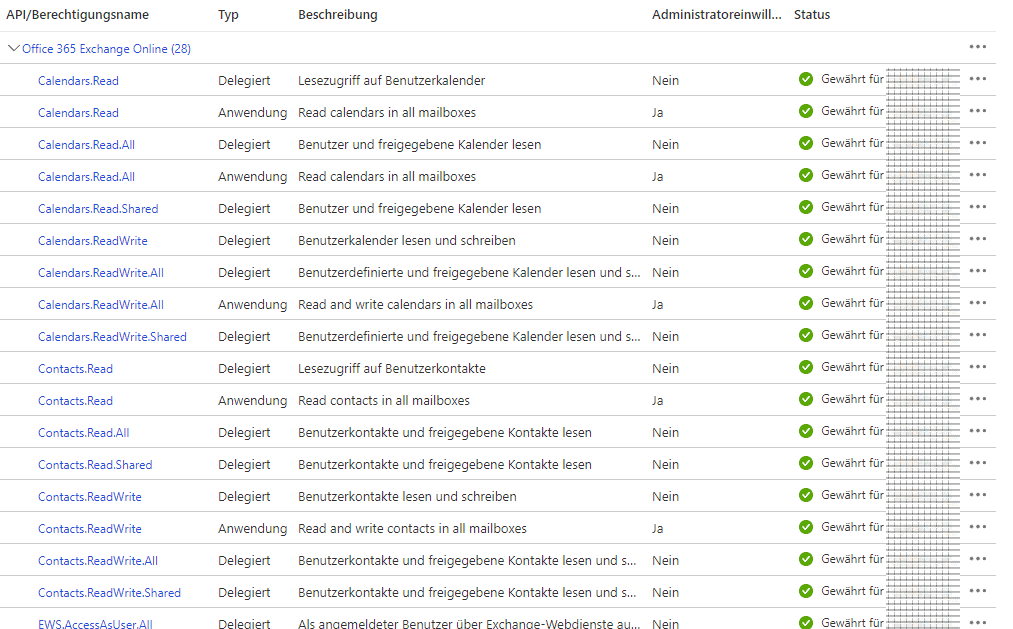This screenshot has height=629, width=1013.
Task: Open the EWS.AccessAsUser.All permission link
Action: [x=95, y=624]
